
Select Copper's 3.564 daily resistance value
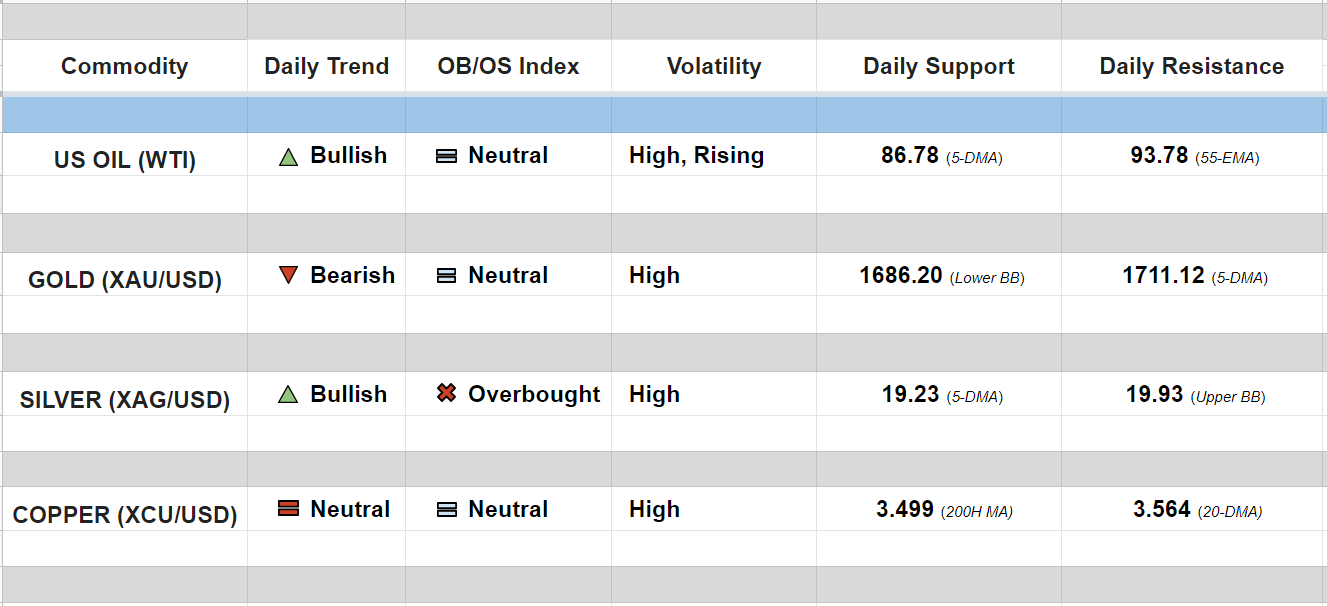[1162, 510]
